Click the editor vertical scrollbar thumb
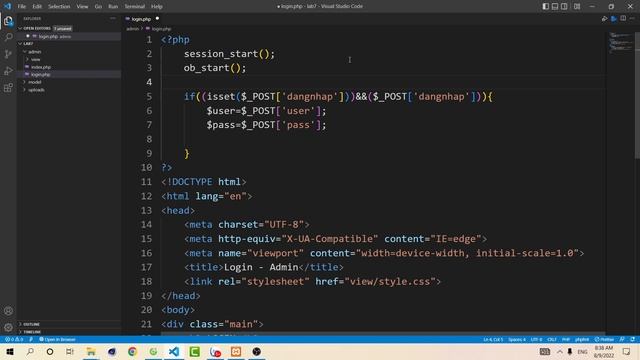 [637, 96]
